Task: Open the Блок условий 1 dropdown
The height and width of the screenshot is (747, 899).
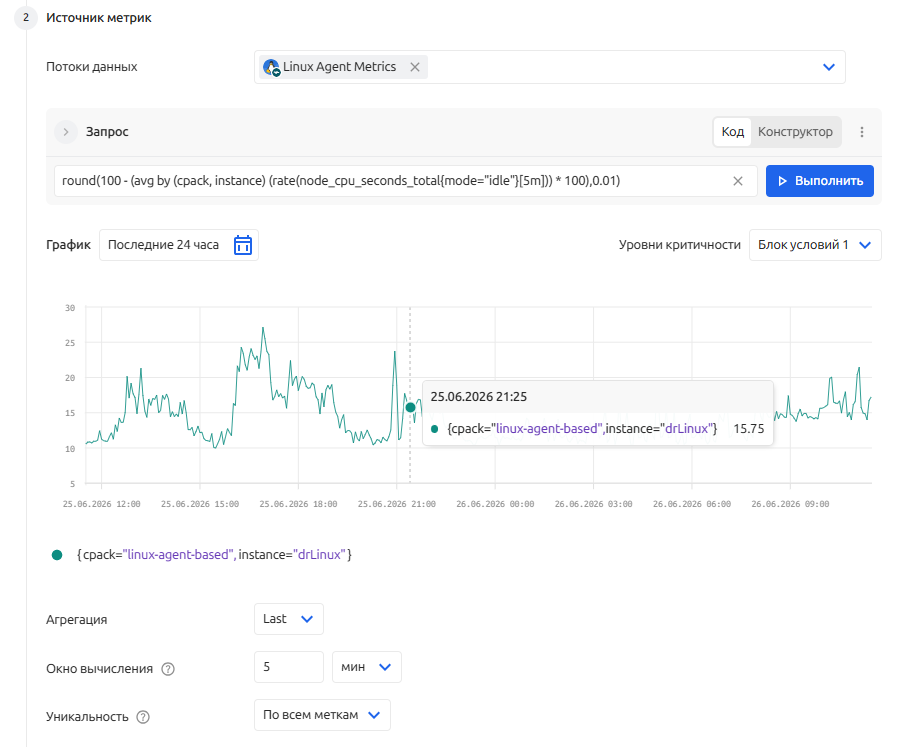Action: [815, 245]
